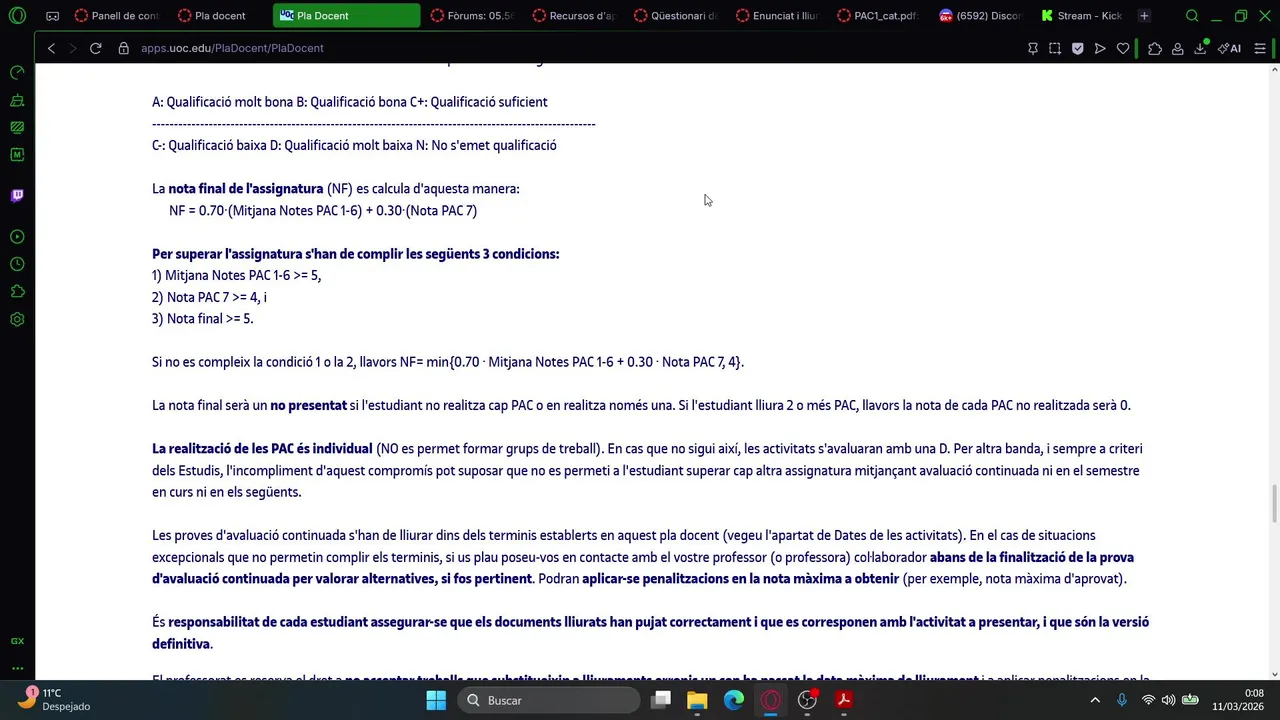
Task: Click text '2) Nota PAC 7 >= 4, i'
Action: click(209, 298)
